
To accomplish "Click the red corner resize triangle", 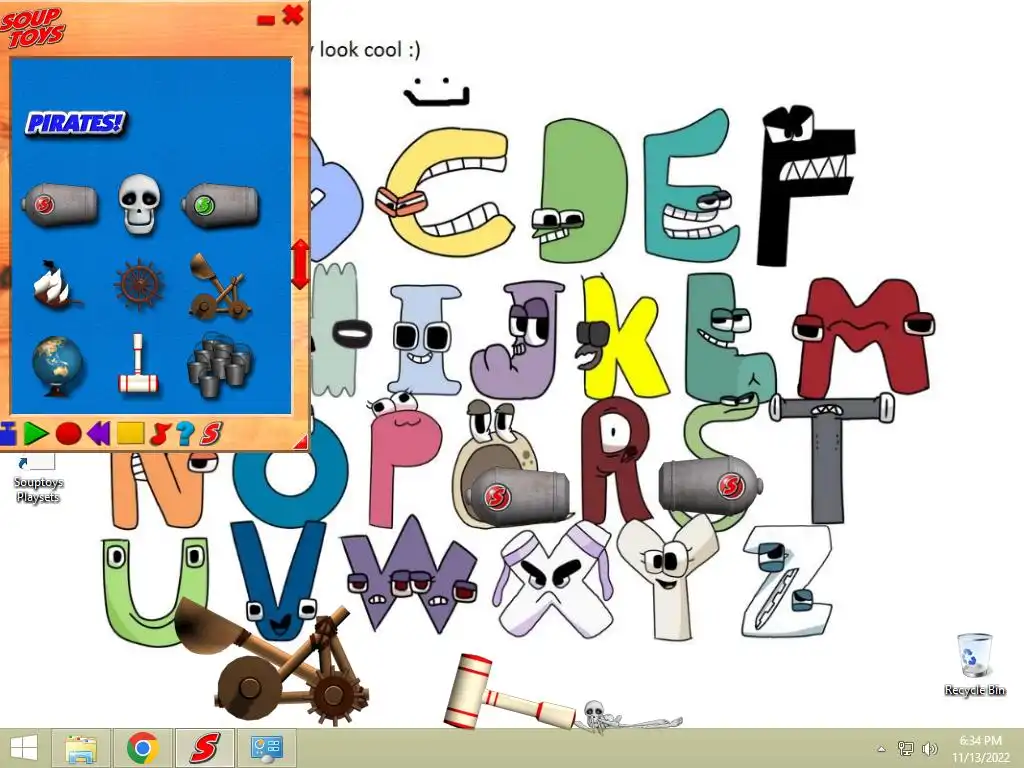I will [301, 443].
